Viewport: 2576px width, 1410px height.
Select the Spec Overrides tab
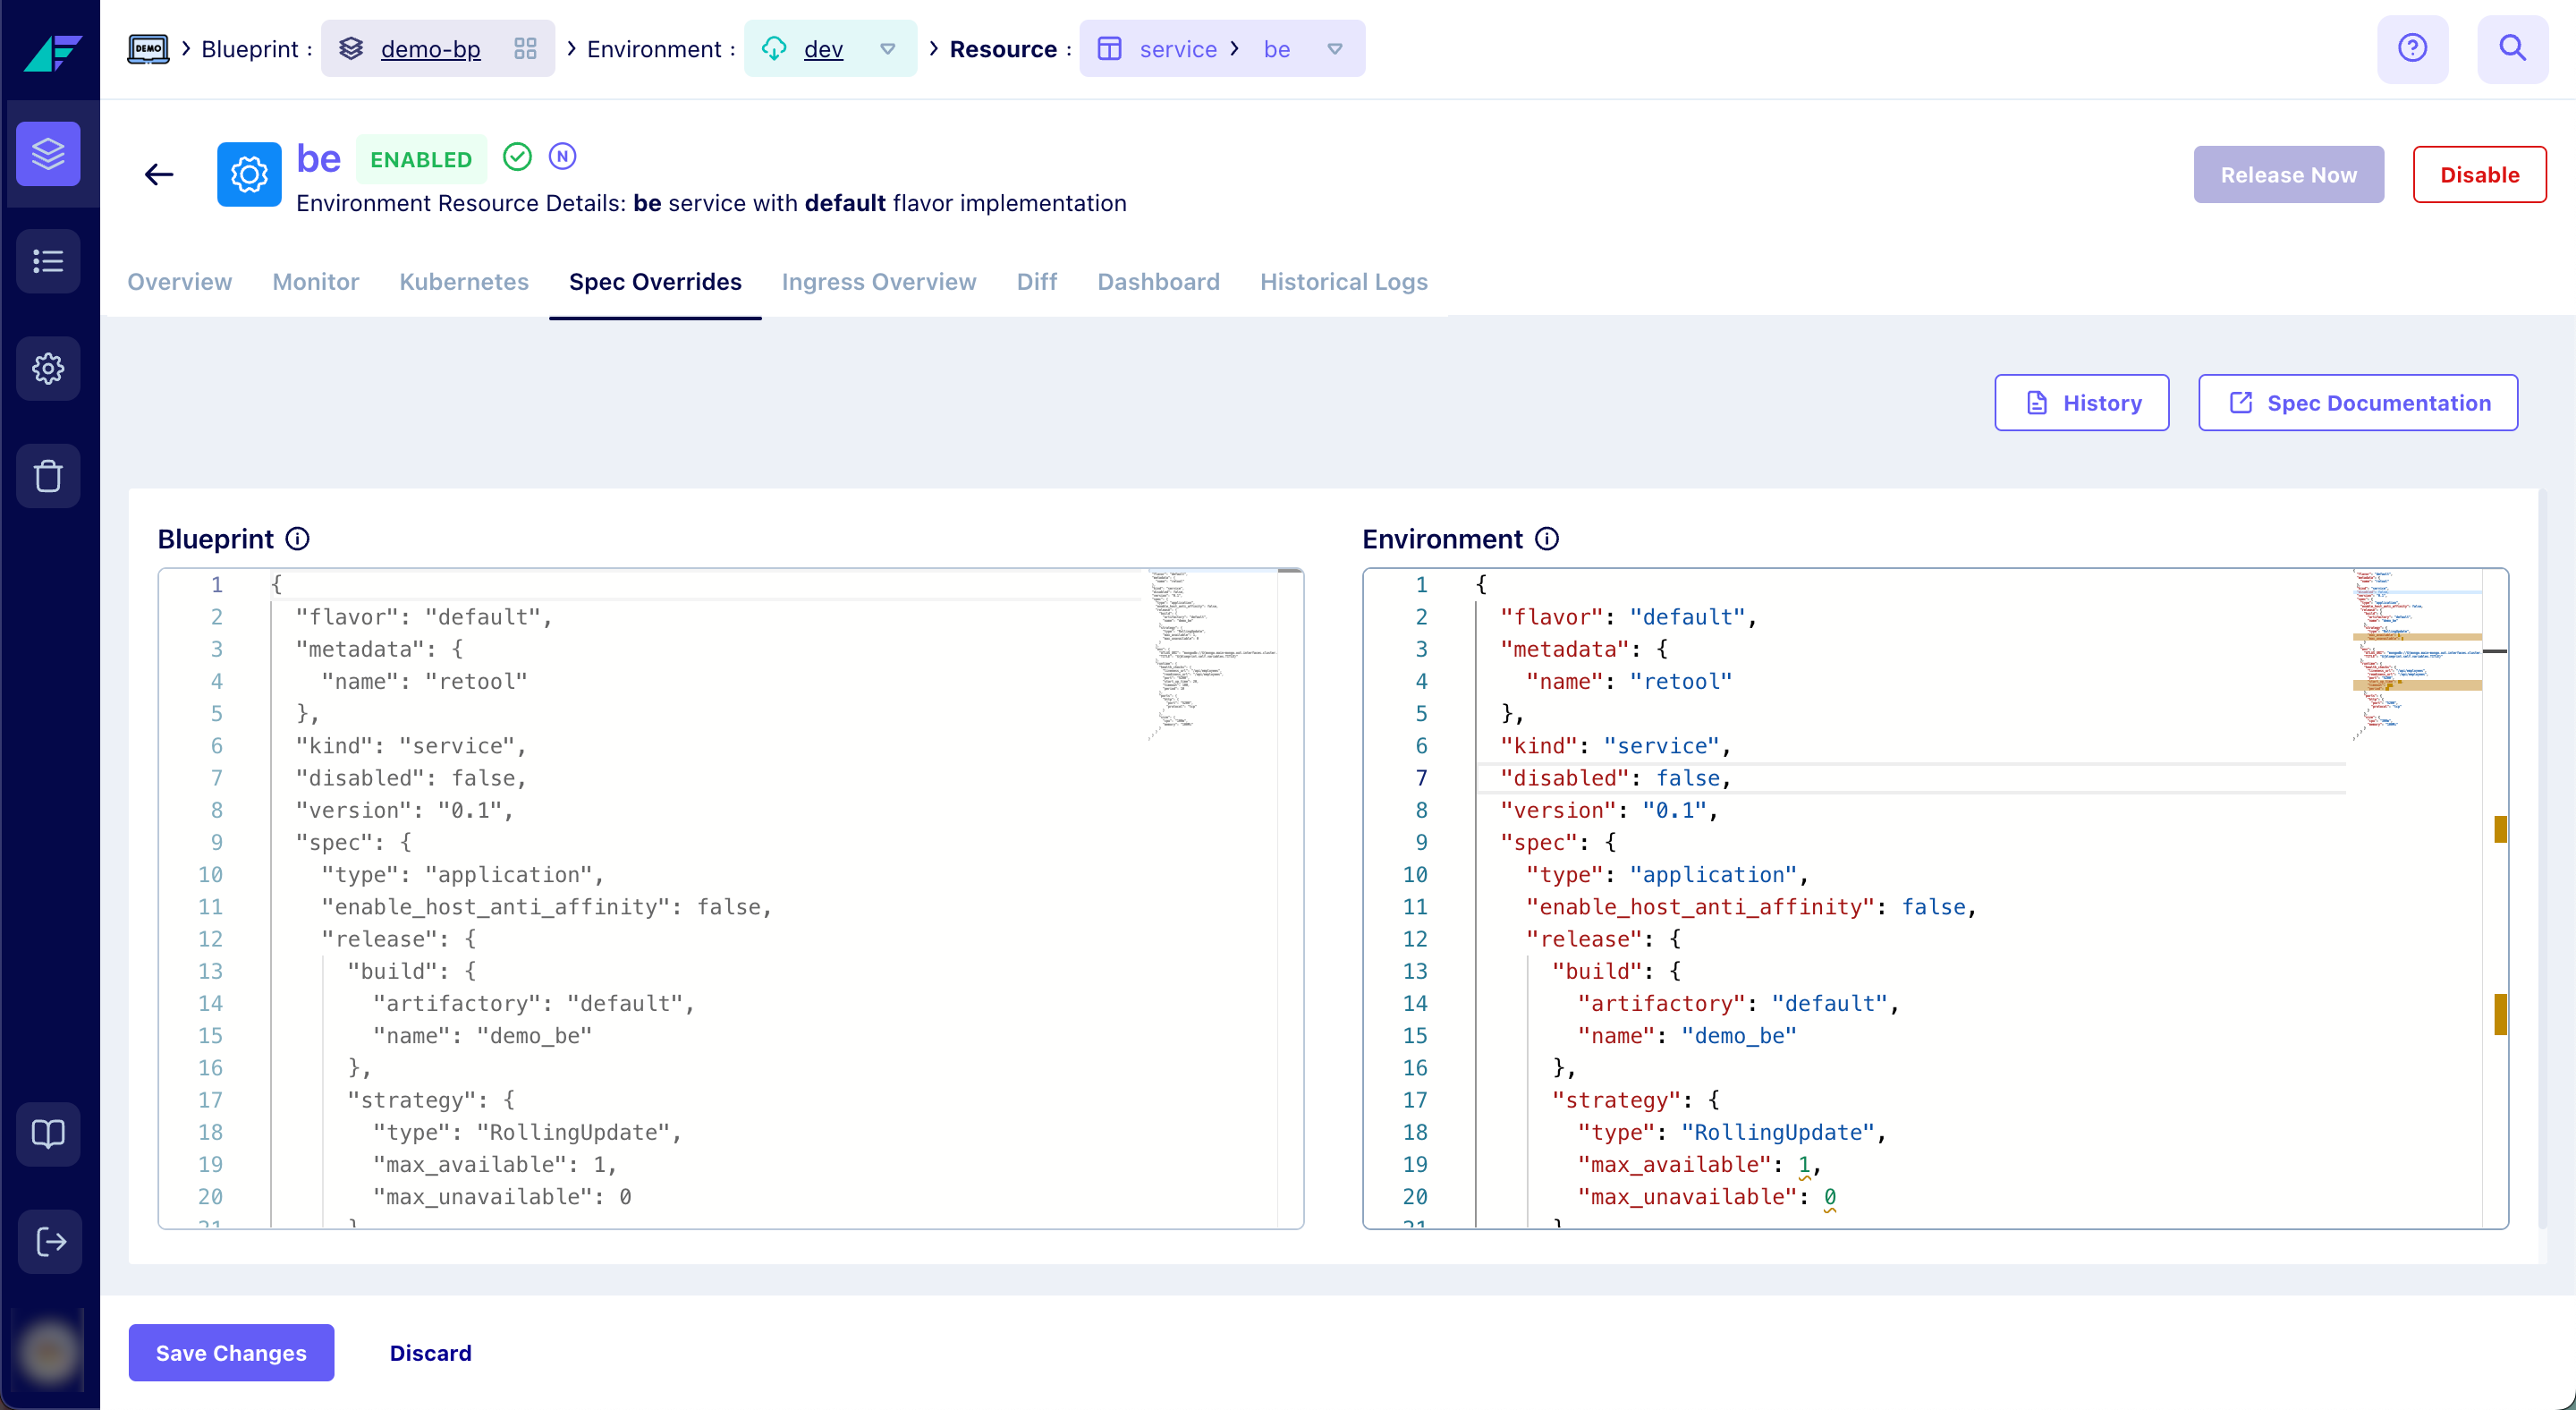(655, 282)
